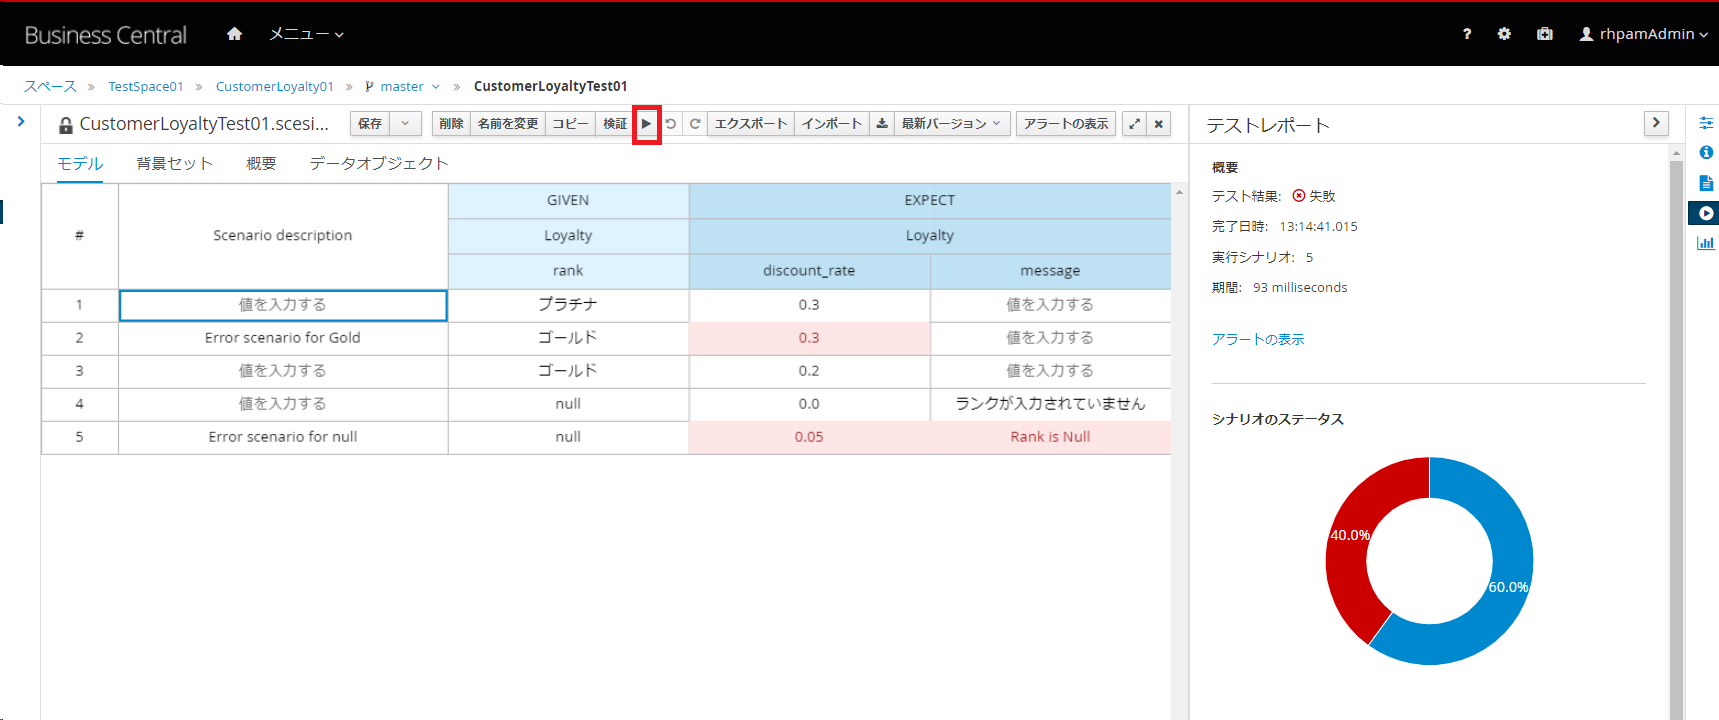
Task: Switch to the 概要 tab
Action: tap(261, 163)
